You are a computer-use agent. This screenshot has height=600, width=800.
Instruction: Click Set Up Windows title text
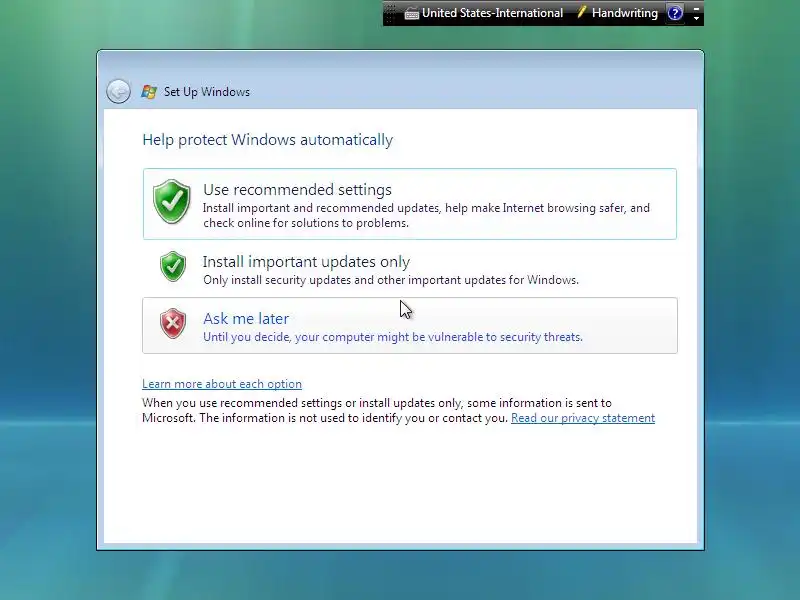pos(207,92)
